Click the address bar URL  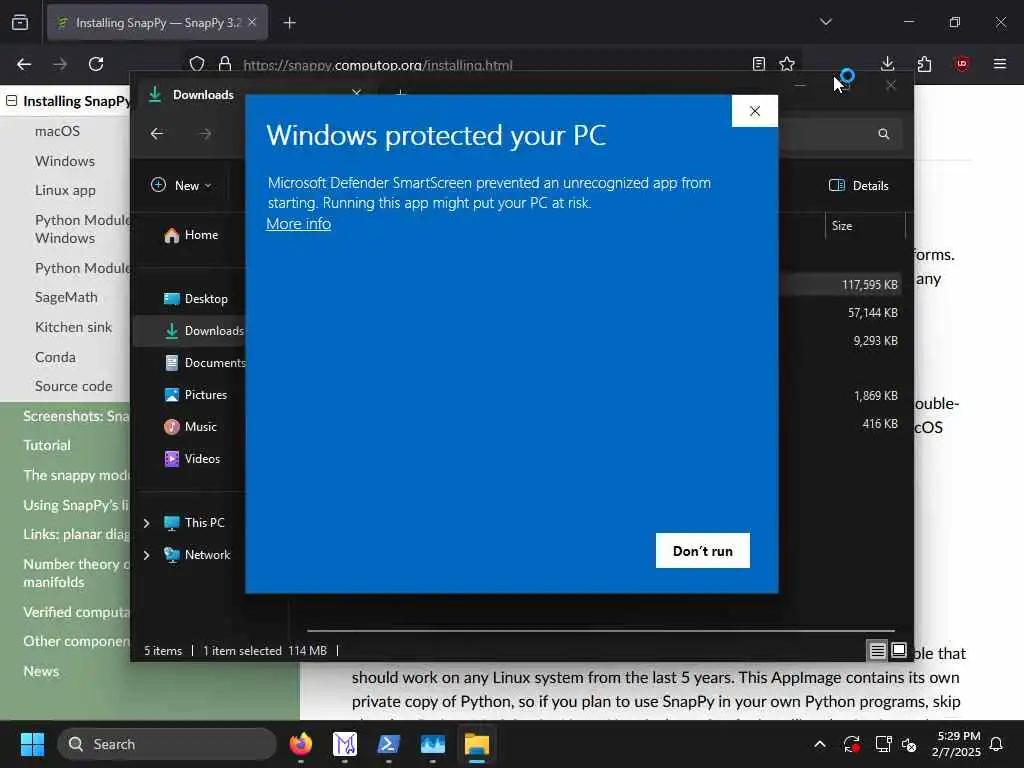(x=377, y=65)
